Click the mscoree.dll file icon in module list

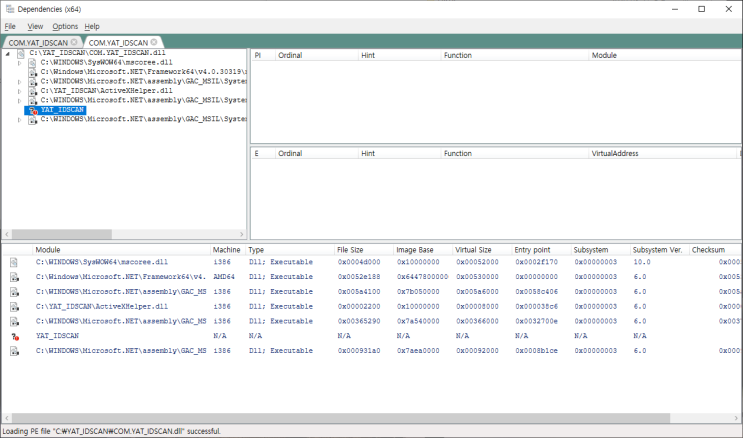pos(14,262)
